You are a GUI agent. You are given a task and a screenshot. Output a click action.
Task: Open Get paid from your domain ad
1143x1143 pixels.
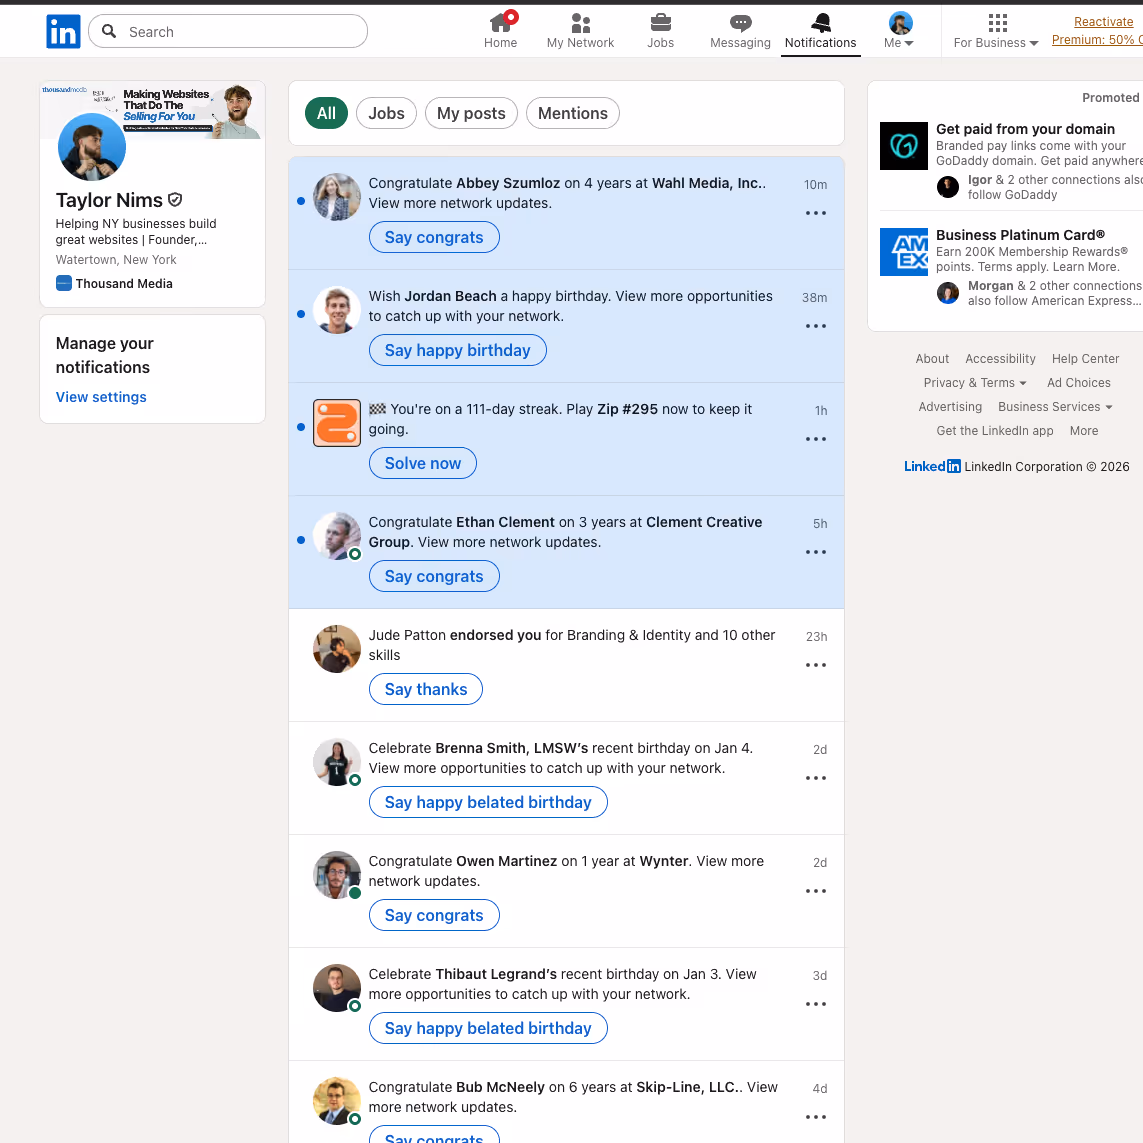(1025, 129)
